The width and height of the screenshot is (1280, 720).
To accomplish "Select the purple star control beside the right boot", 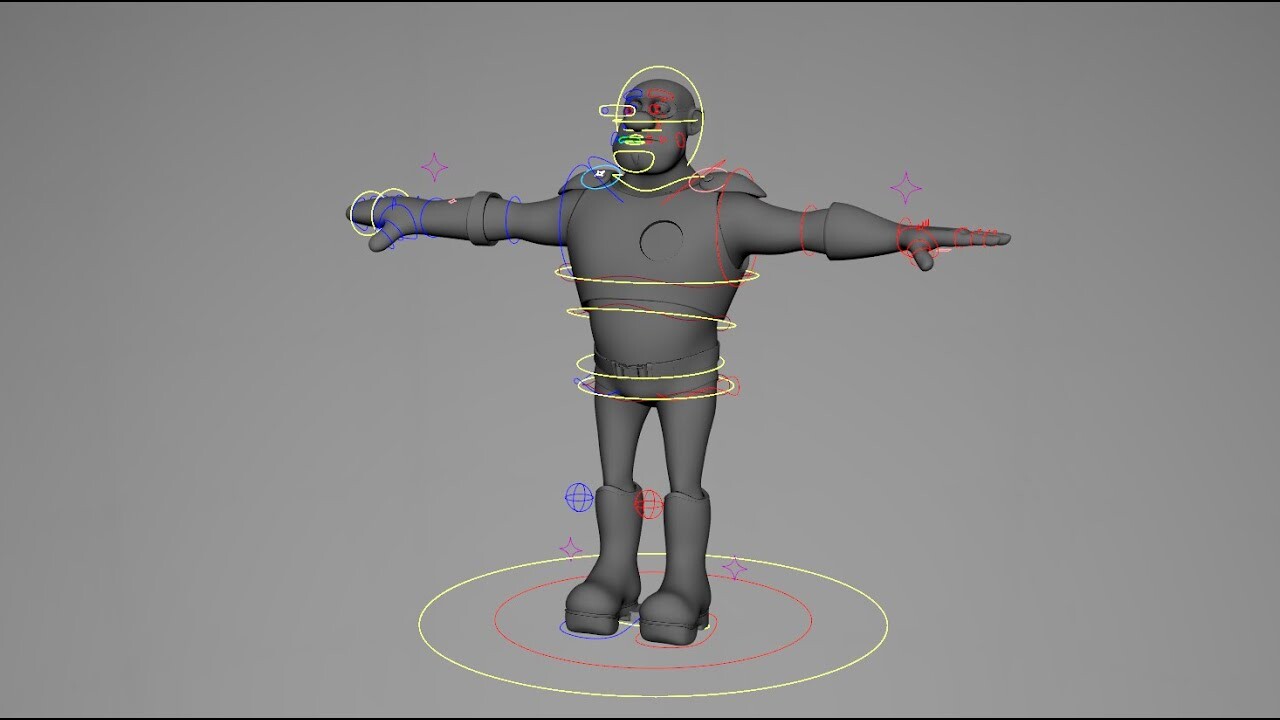I will [x=736, y=565].
